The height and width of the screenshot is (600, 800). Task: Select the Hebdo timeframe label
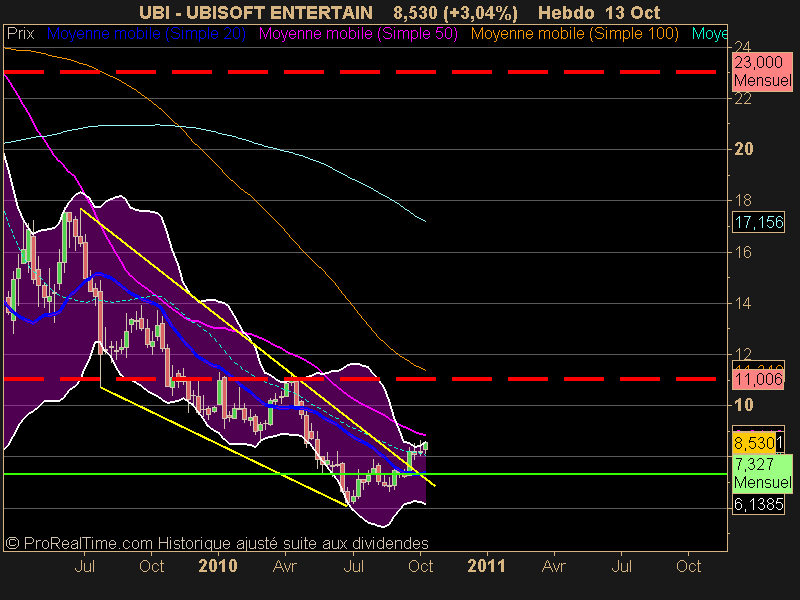(x=566, y=13)
